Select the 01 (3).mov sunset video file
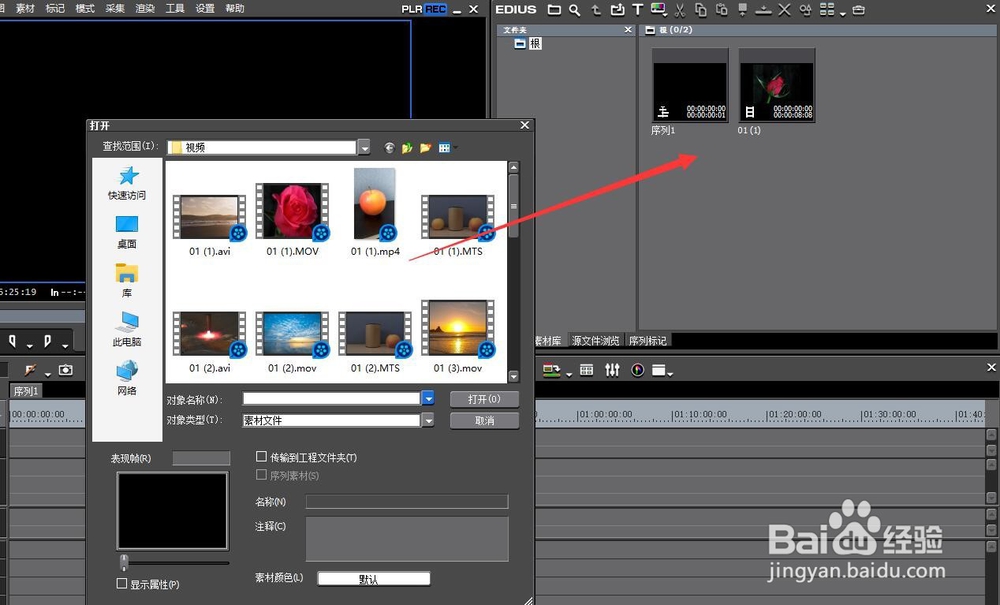The width and height of the screenshot is (1000, 605). tap(458, 336)
